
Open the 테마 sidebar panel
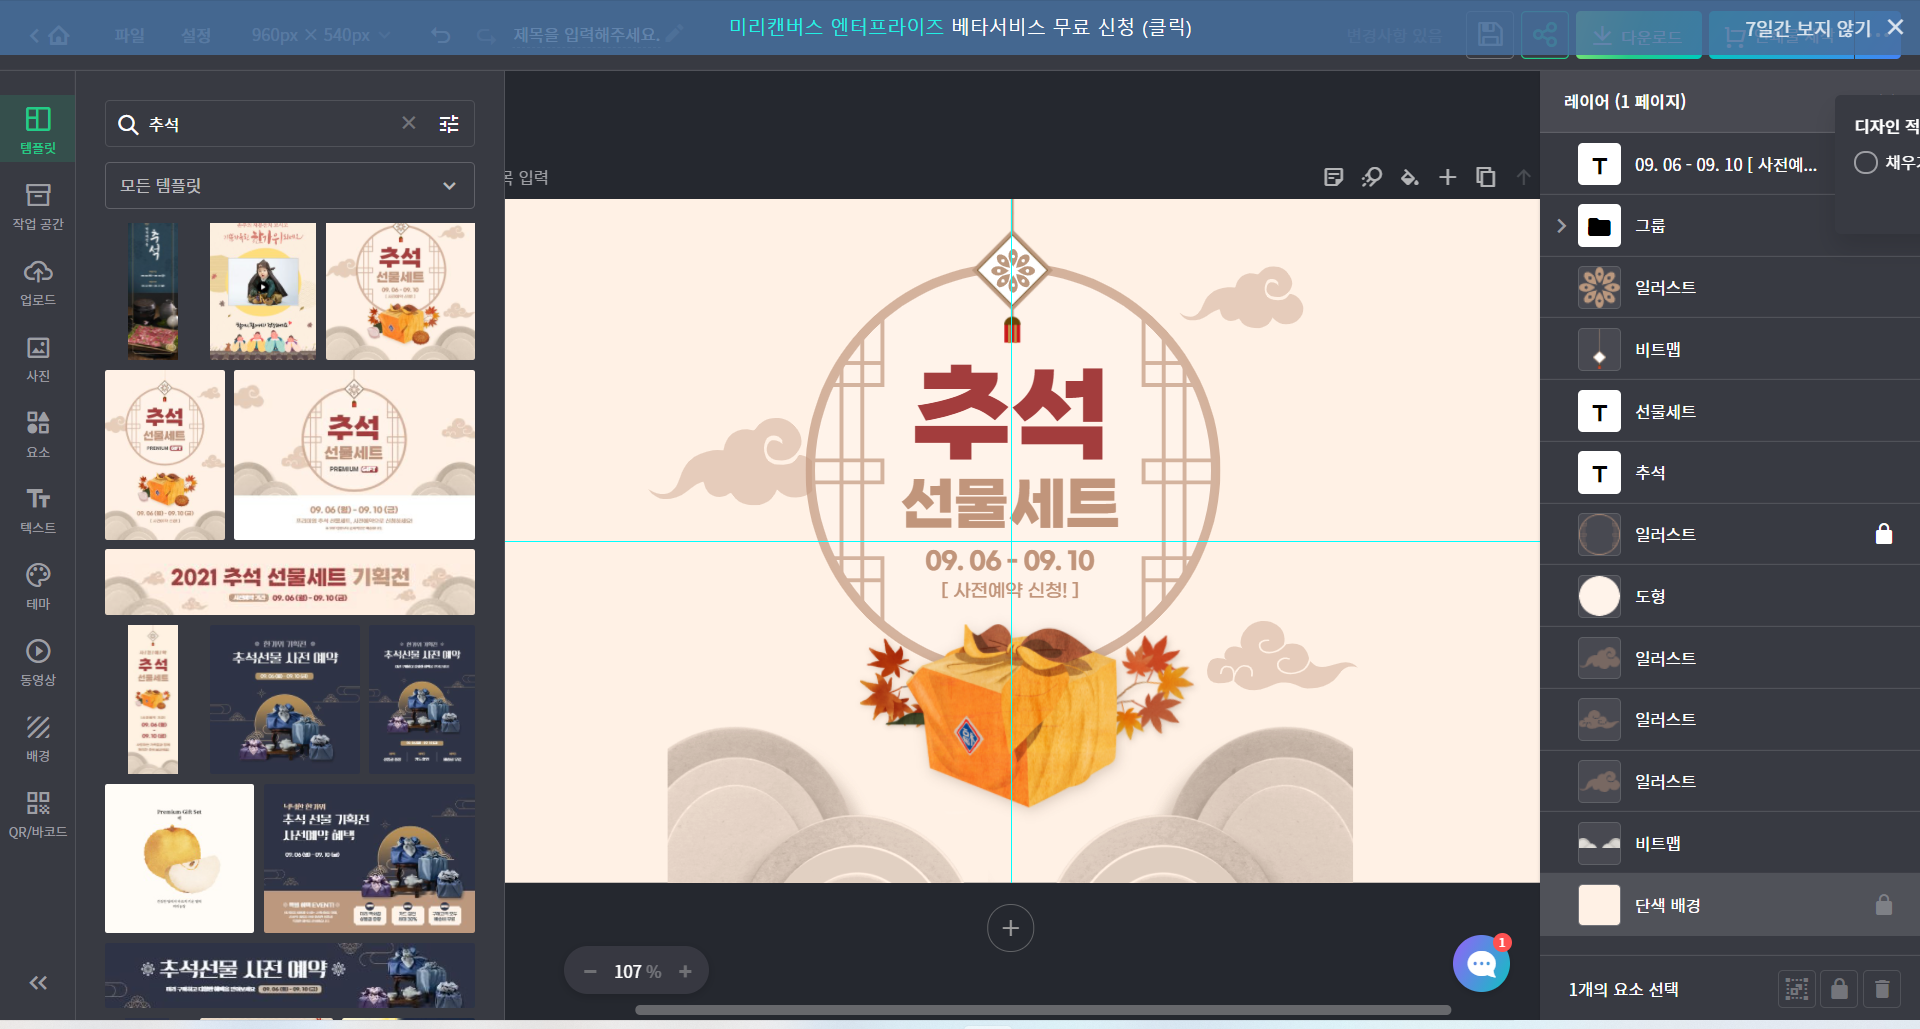38,586
